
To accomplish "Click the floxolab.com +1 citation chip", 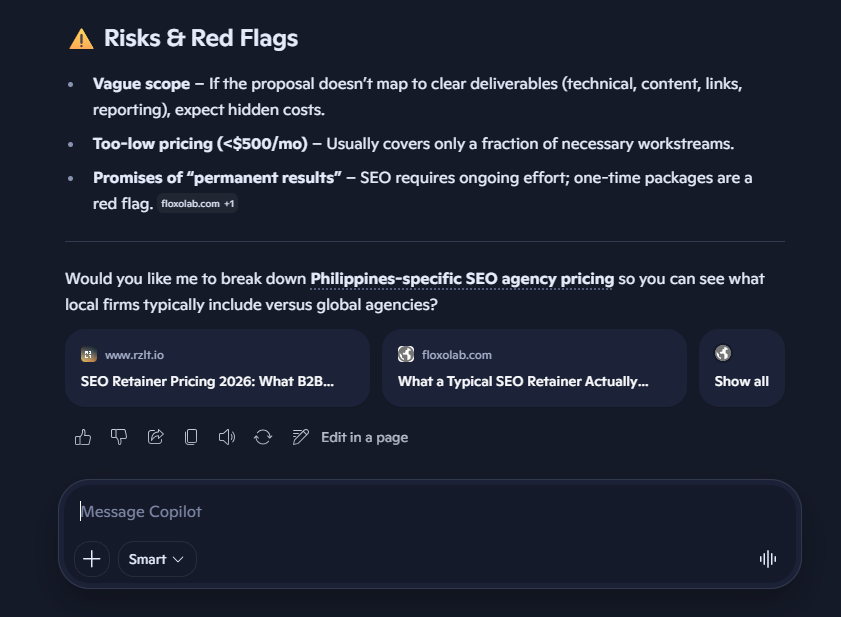I will click(x=197, y=204).
